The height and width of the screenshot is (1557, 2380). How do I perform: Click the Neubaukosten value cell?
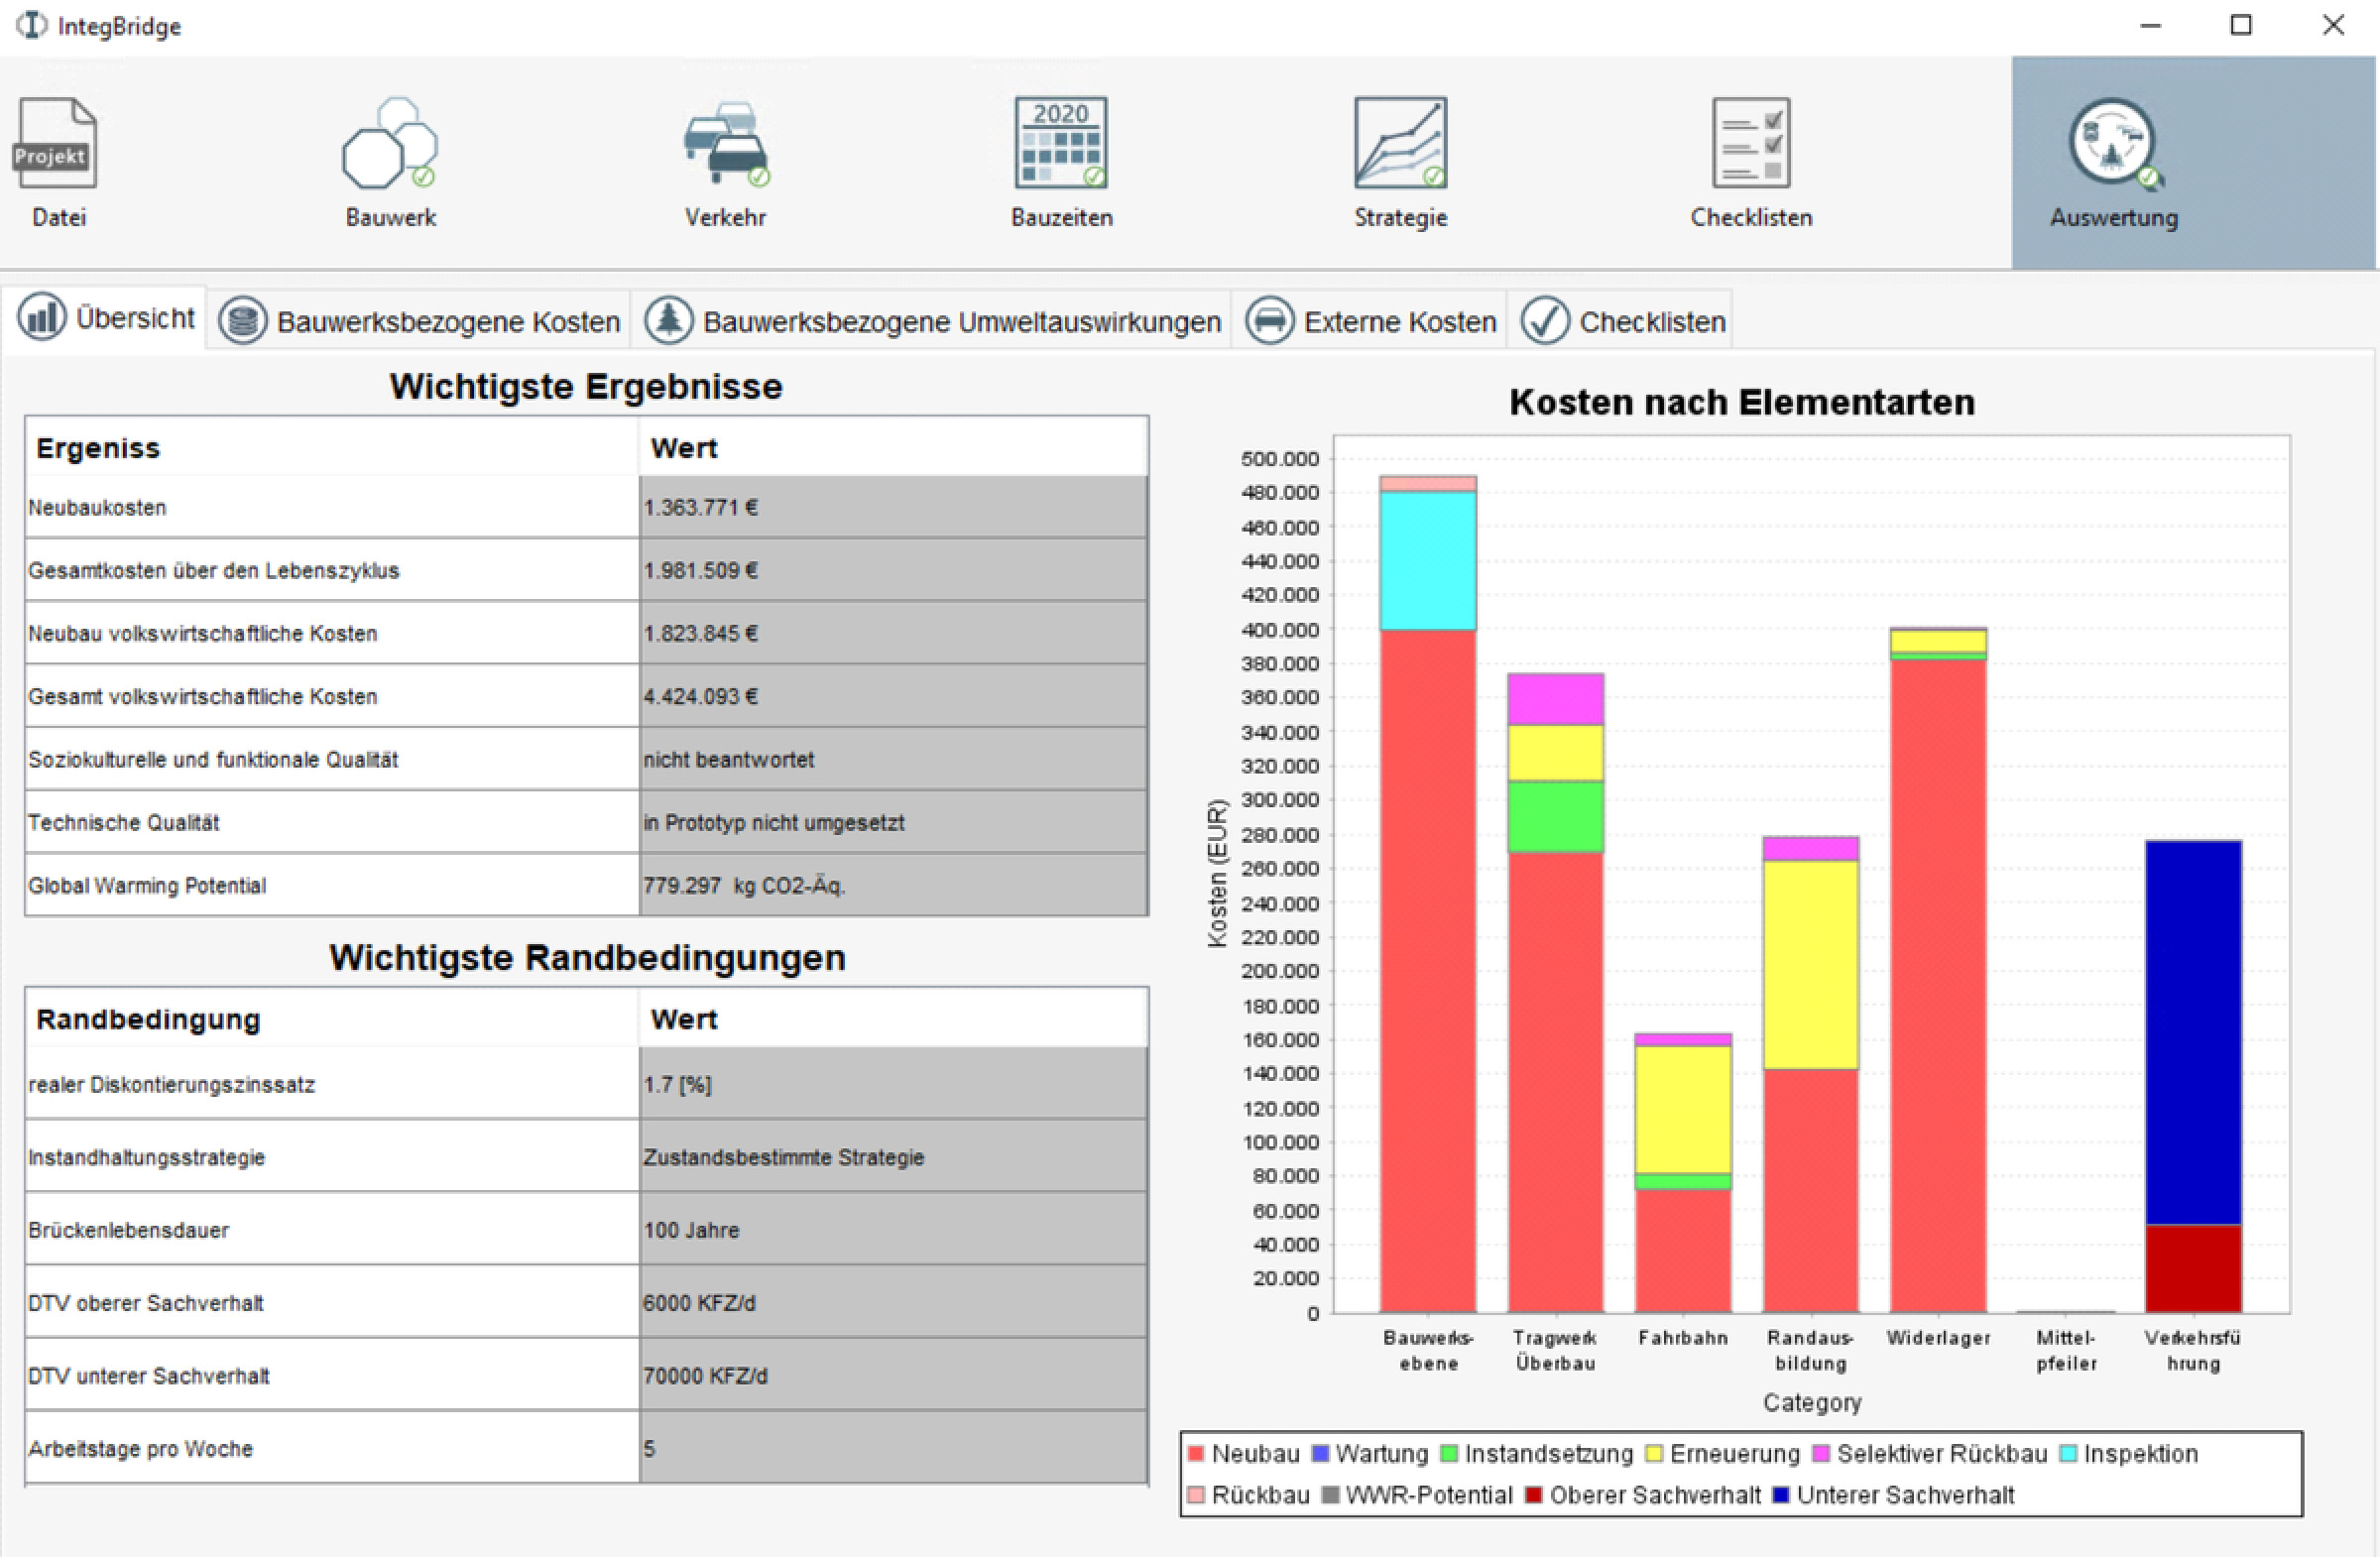(892, 507)
